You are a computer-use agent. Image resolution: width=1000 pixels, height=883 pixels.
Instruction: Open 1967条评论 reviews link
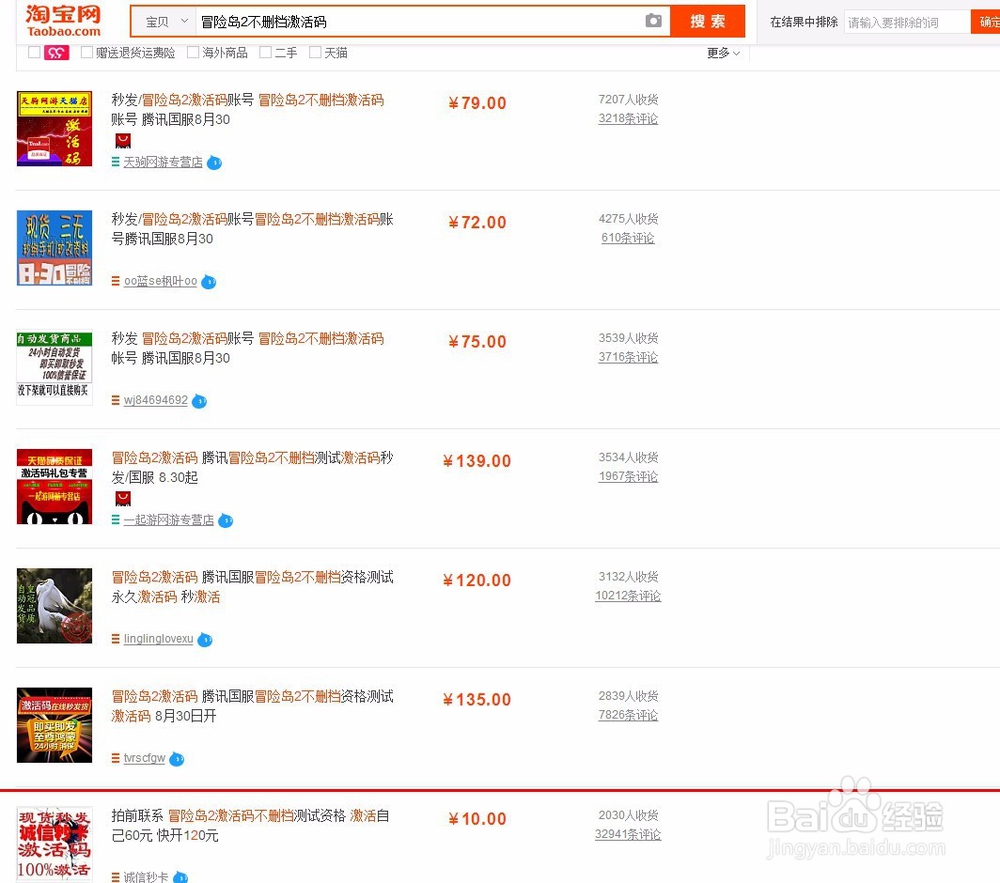(x=628, y=476)
